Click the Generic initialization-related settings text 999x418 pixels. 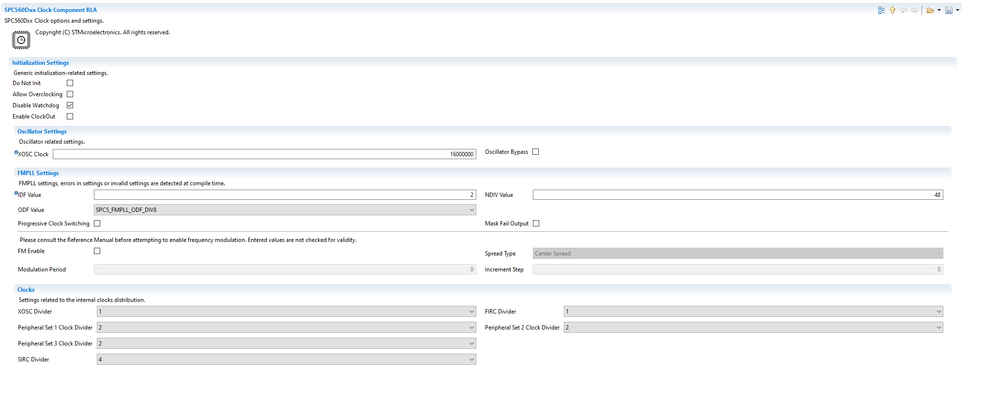(61, 73)
